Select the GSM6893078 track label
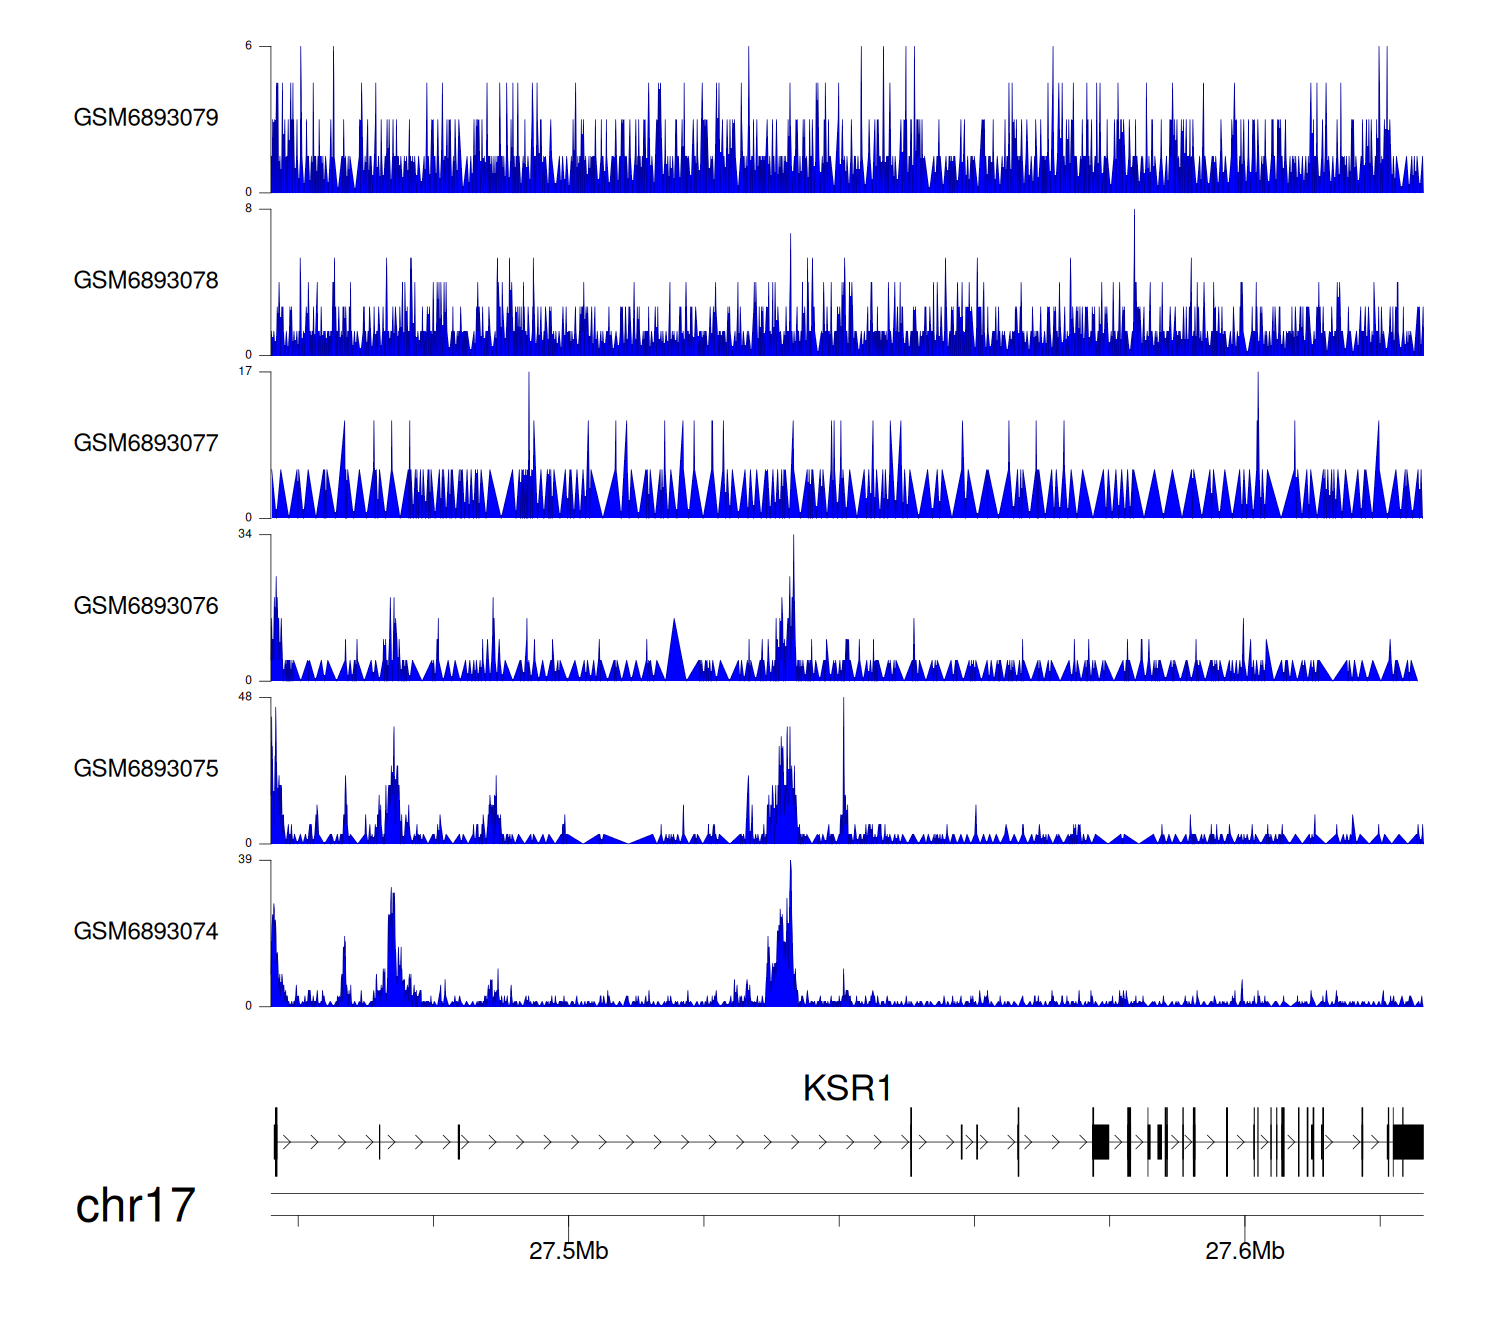The width and height of the screenshot is (1500, 1320). [x=146, y=281]
